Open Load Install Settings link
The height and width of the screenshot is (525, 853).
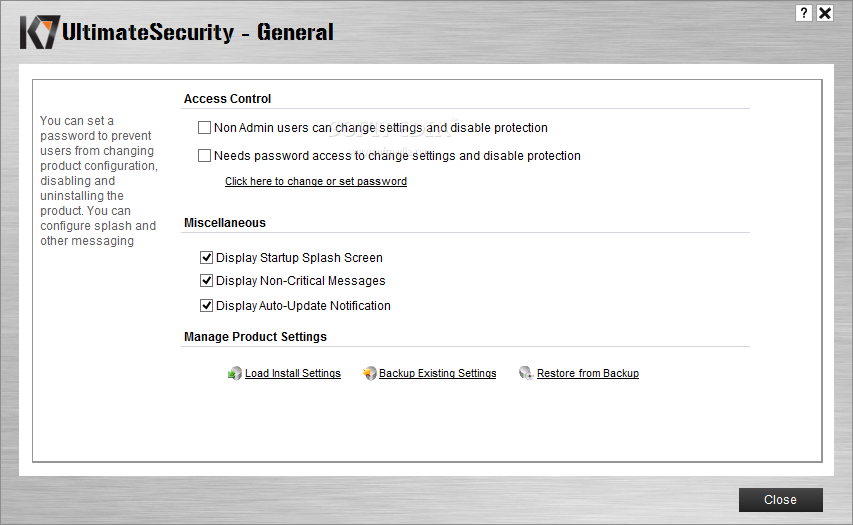tap(293, 373)
